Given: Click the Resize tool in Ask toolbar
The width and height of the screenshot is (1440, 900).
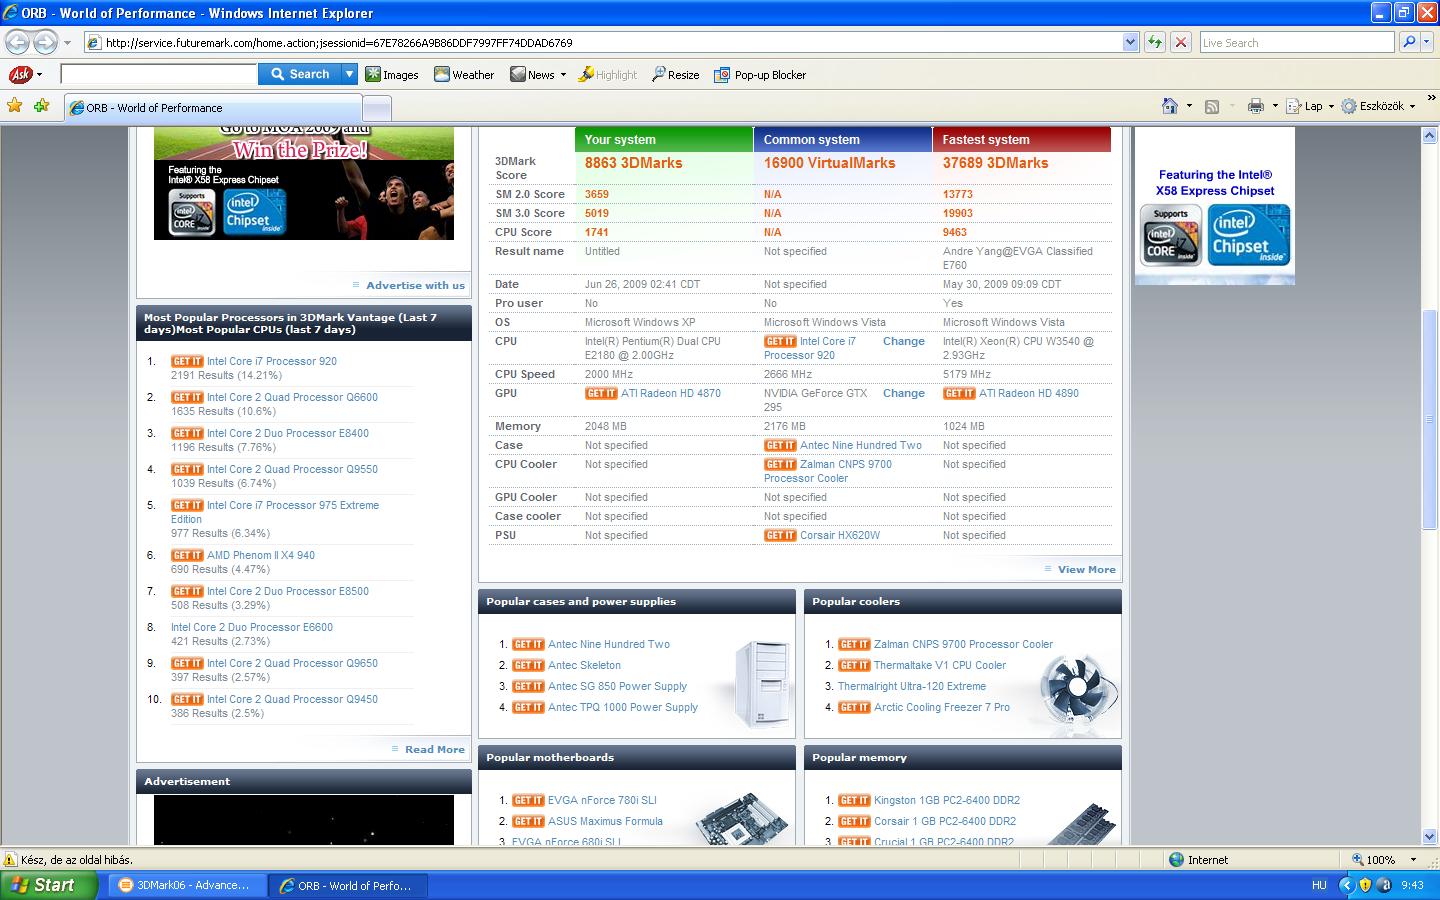Looking at the screenshot, I should point(676,75).
